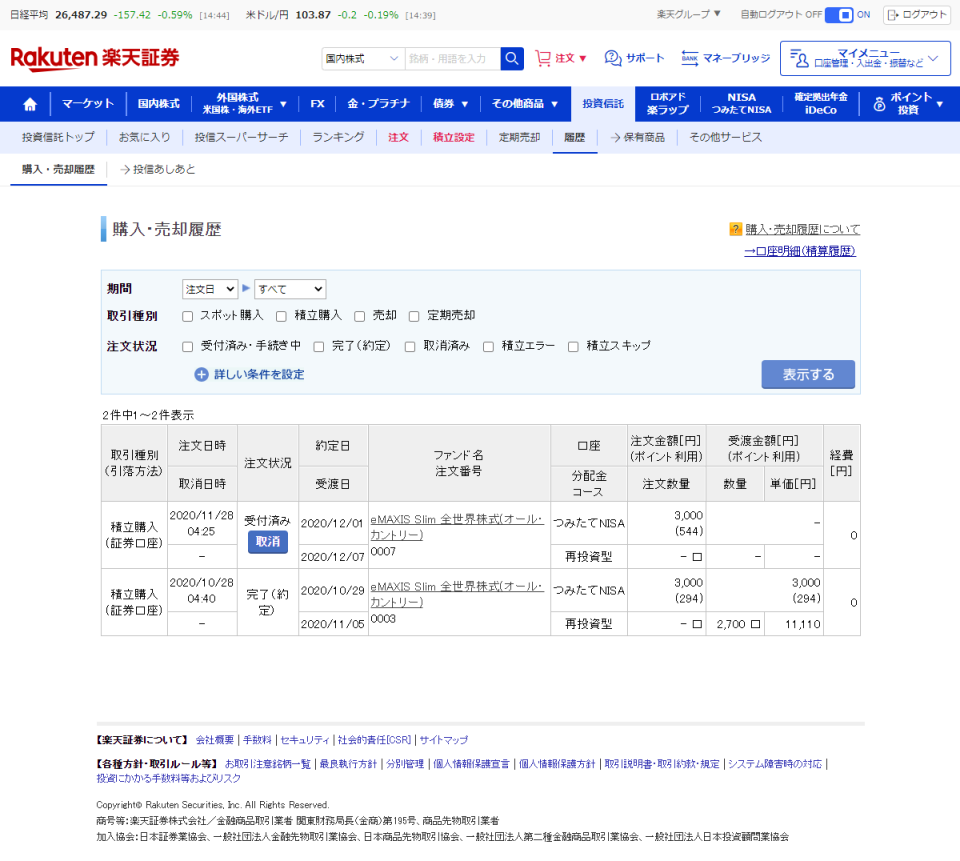960x861 pixels.
Task: Open the すべて period range dropdown
Action: coord(290,289)
